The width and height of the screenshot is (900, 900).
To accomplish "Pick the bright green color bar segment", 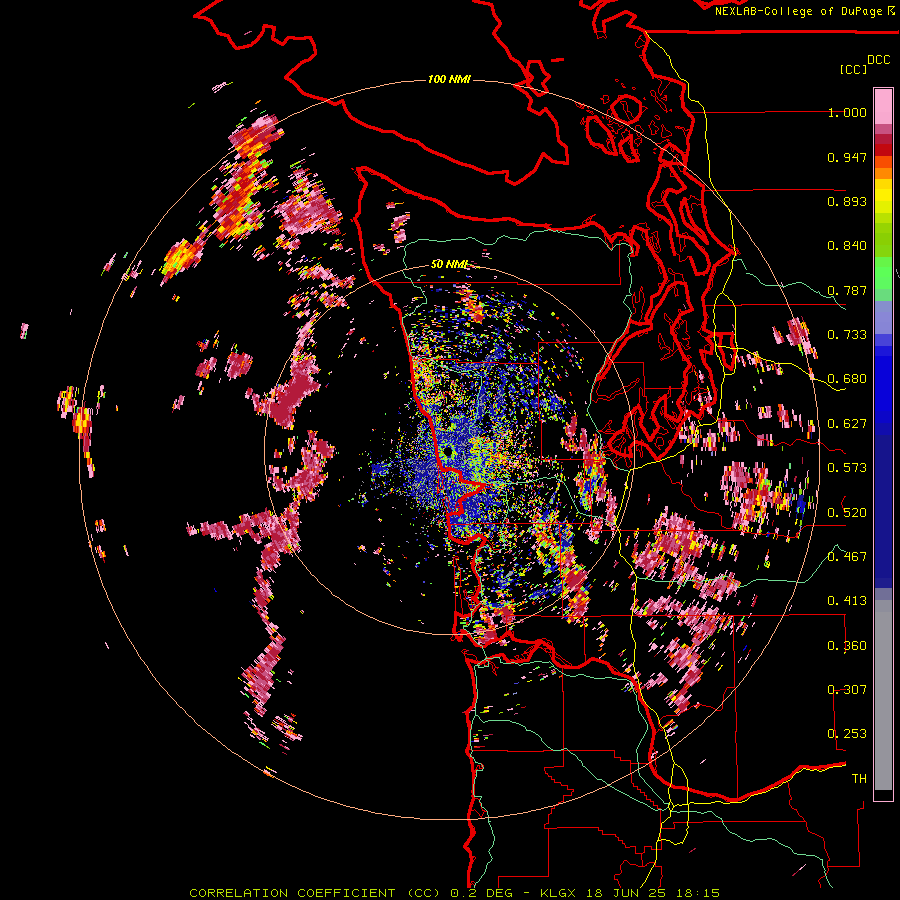I will 883,273.
